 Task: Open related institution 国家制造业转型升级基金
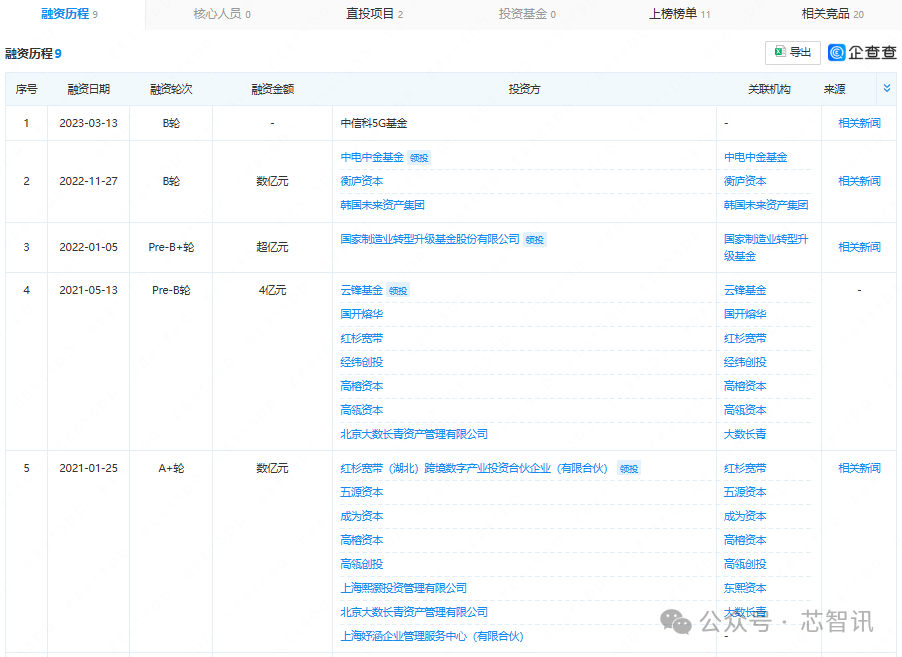coord(766,247)
